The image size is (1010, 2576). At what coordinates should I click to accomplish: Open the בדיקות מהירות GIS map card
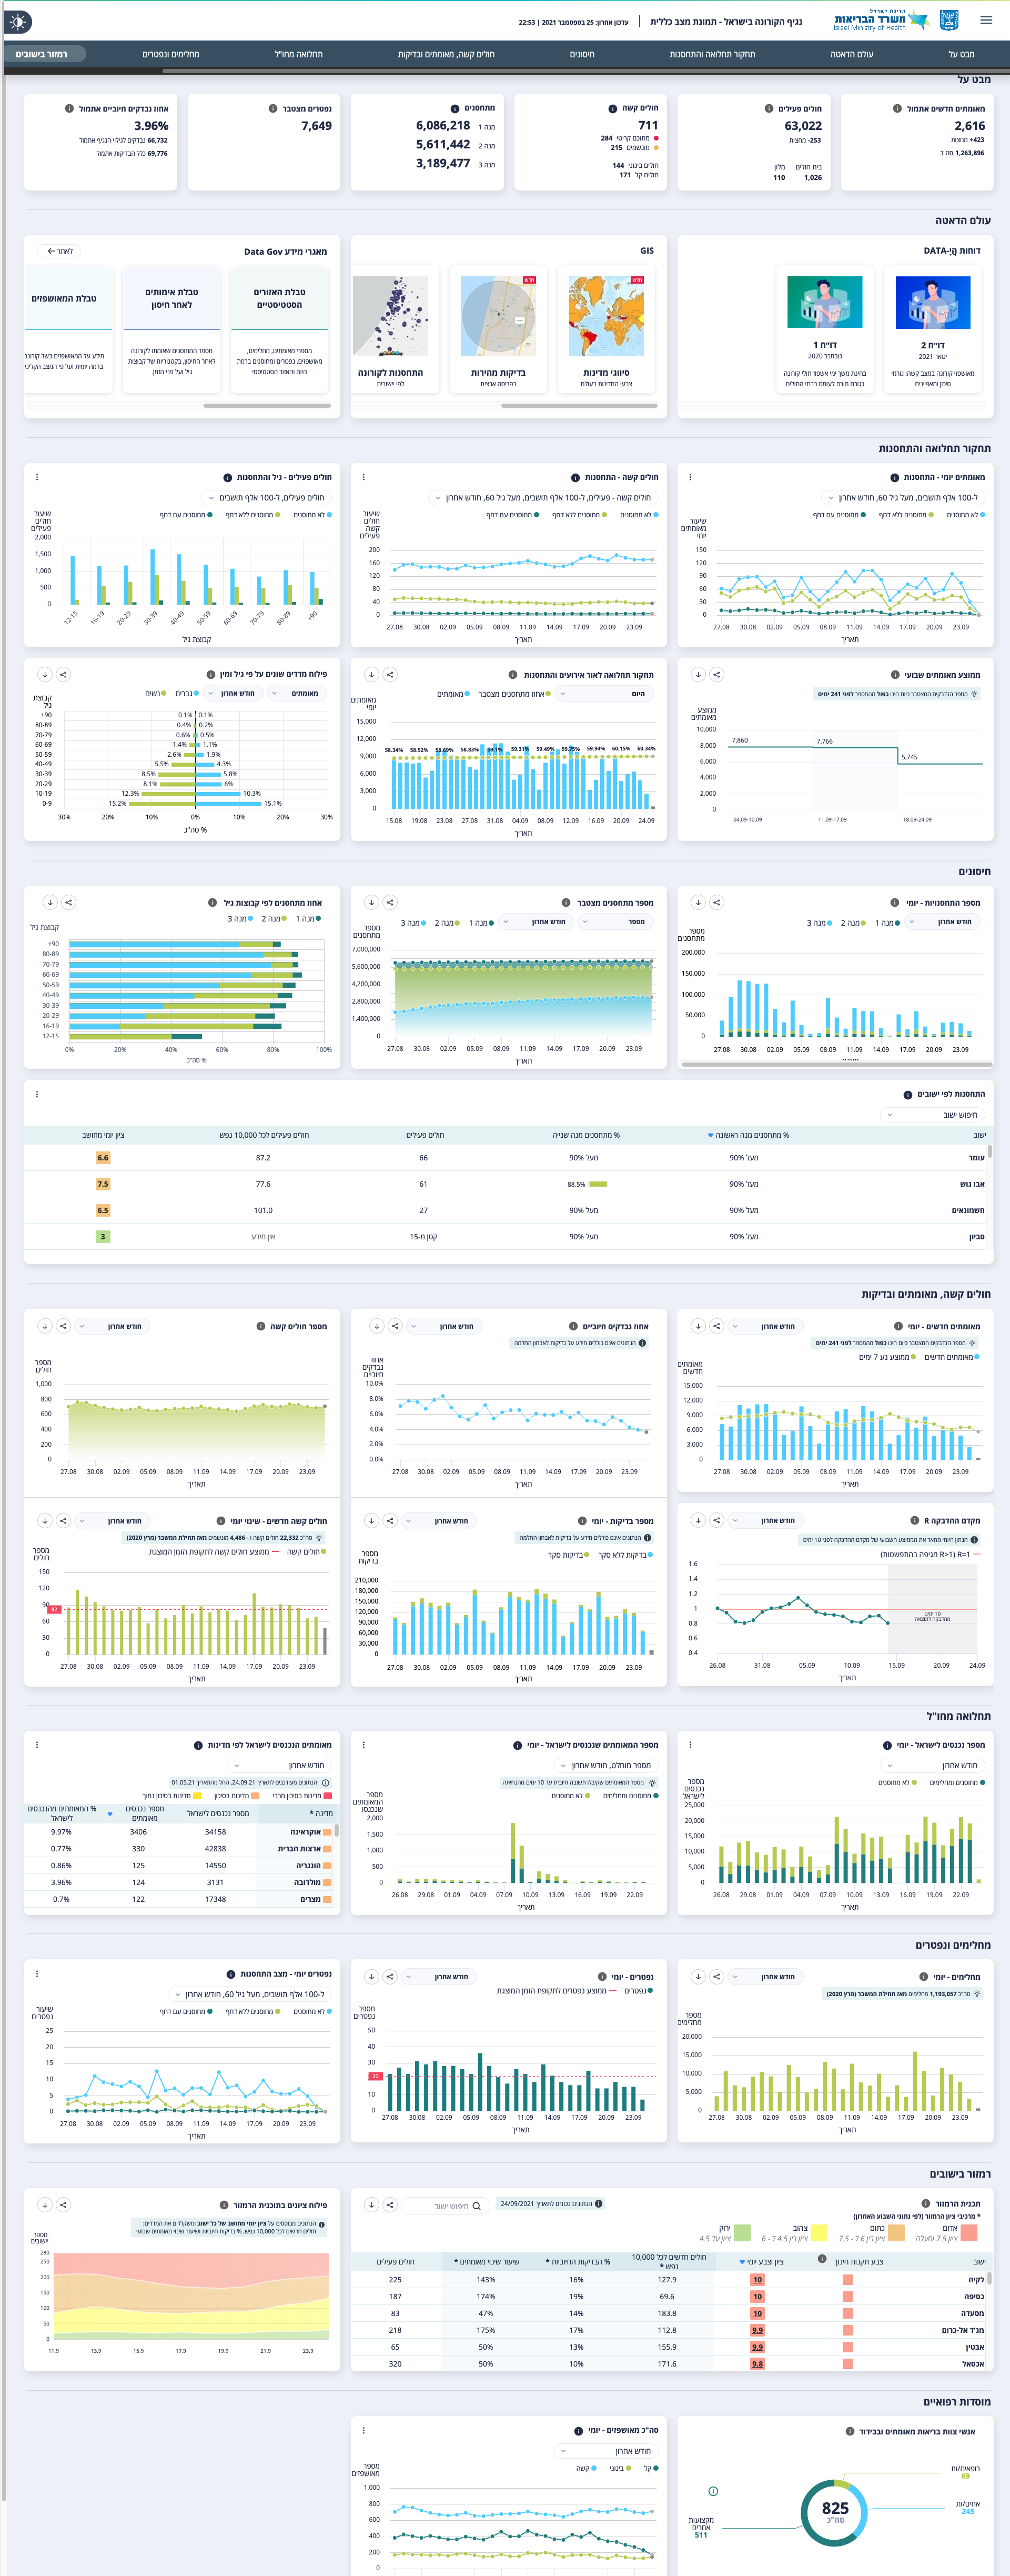498,330
